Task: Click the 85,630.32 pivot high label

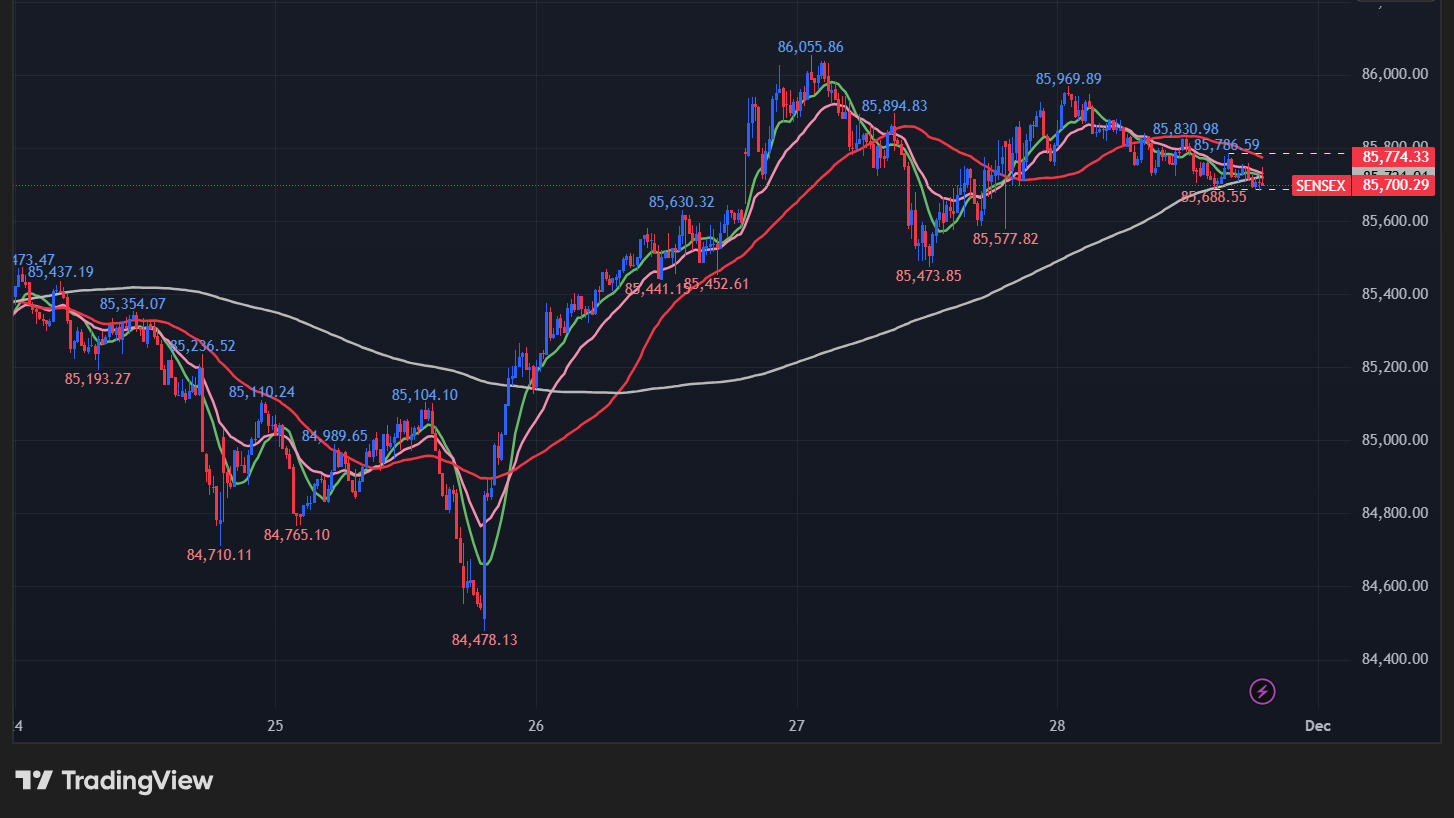Action: click(681, 202)
